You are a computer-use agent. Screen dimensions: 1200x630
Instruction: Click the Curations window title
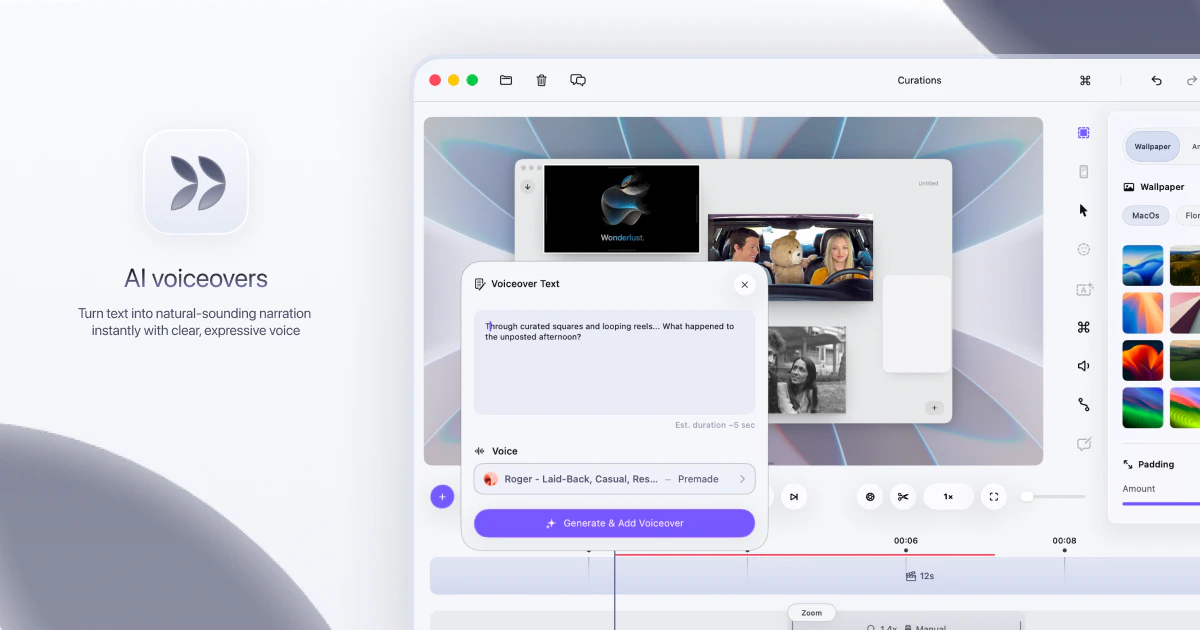click(919, 80)
